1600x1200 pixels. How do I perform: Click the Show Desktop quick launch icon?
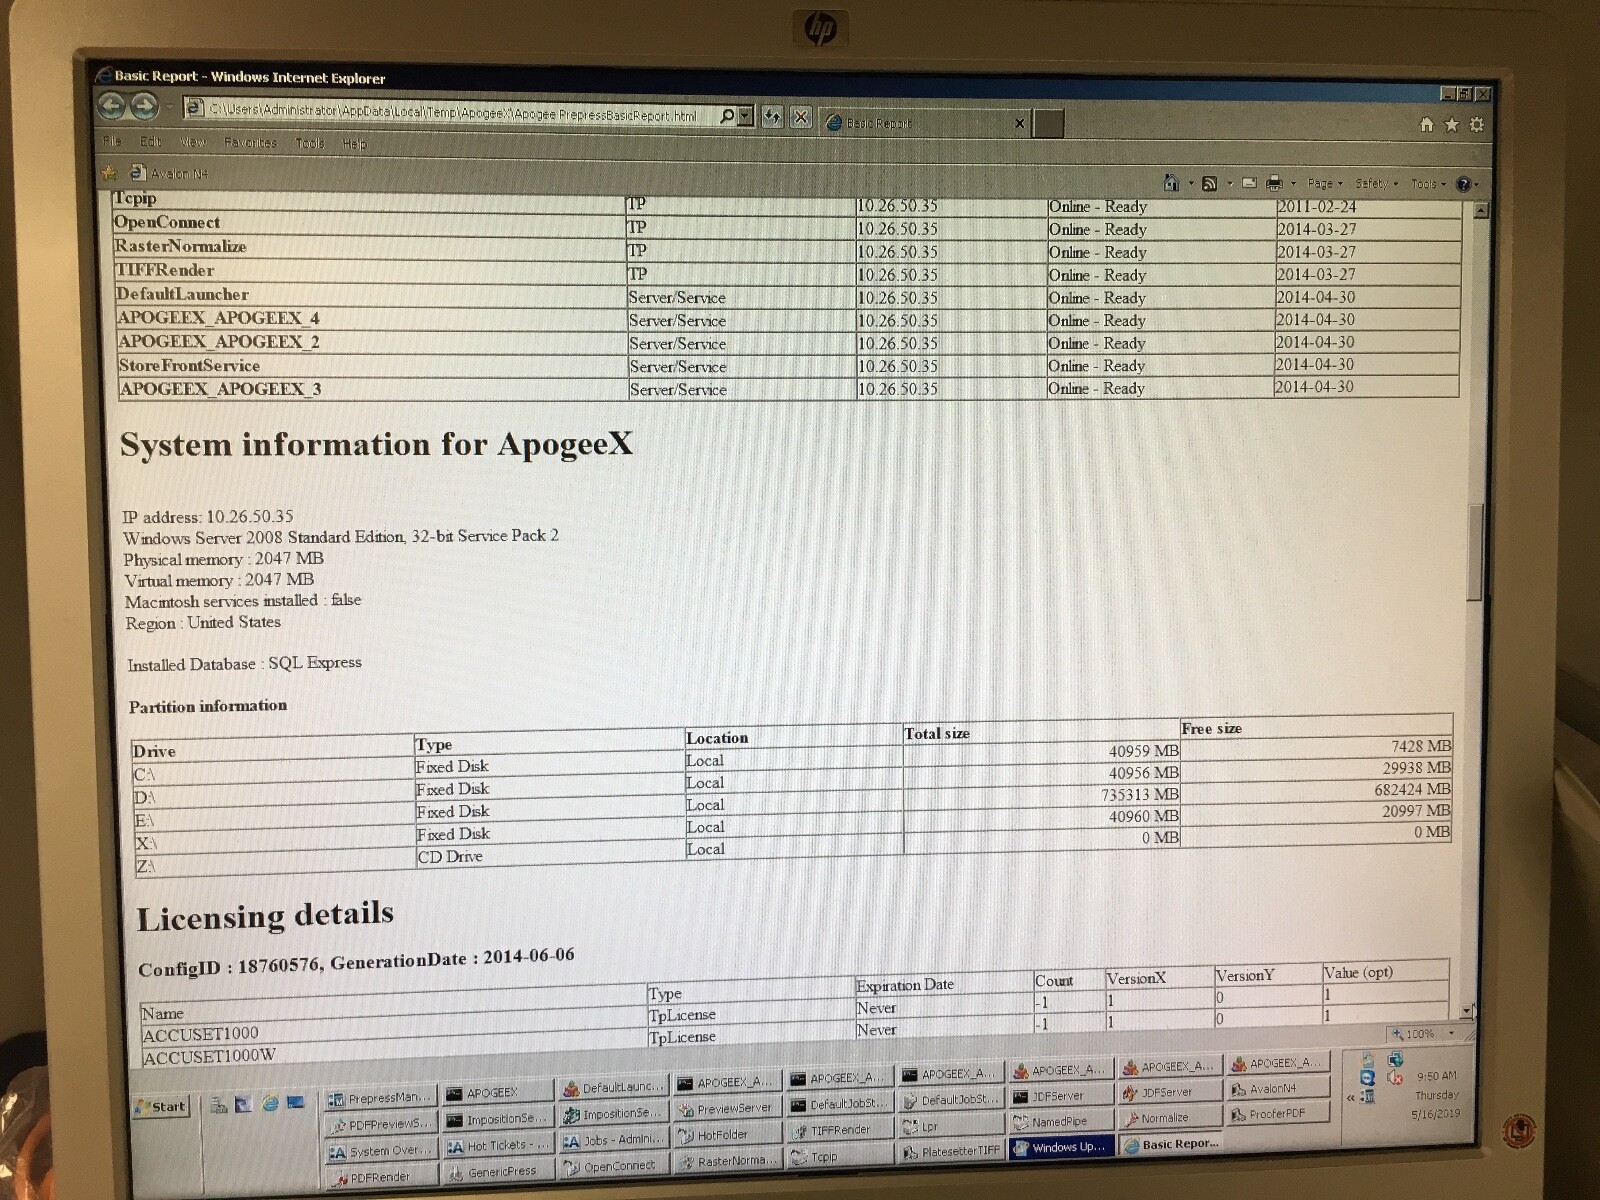[x=295, y=1103]
